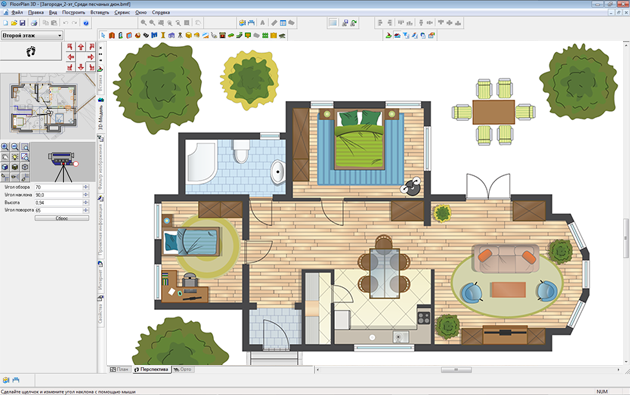This screenshot has width=630, height=395.
Task: Click the Высота value field showing 0,94
Action: [x=59, y=203]
